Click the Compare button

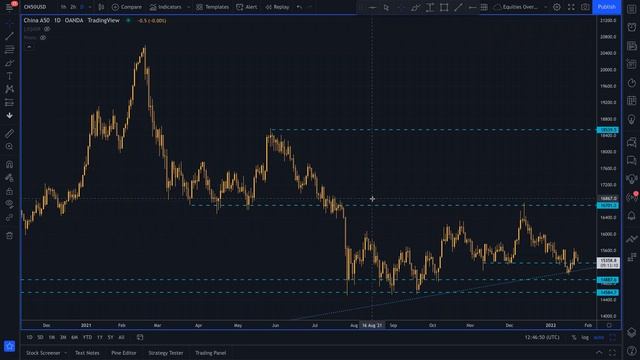click(127, 7)
